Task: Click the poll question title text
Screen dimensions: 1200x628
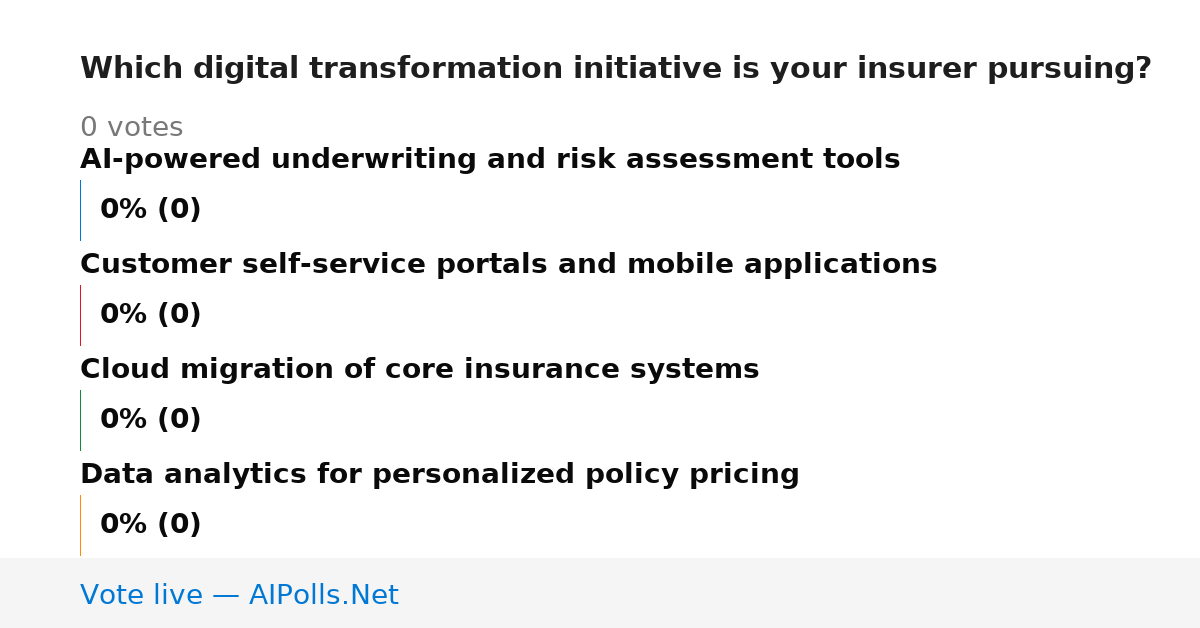Action: point(615,69)
